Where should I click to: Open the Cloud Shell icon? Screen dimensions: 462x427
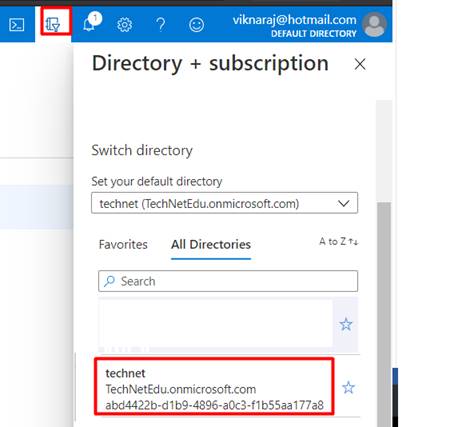[x=17, y=25]
